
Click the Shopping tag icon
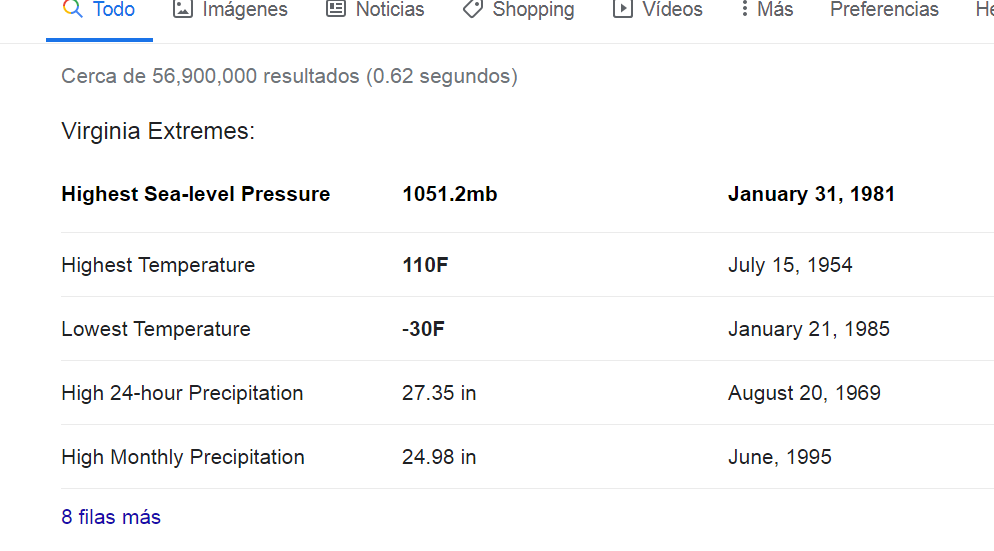pos(473,9)
